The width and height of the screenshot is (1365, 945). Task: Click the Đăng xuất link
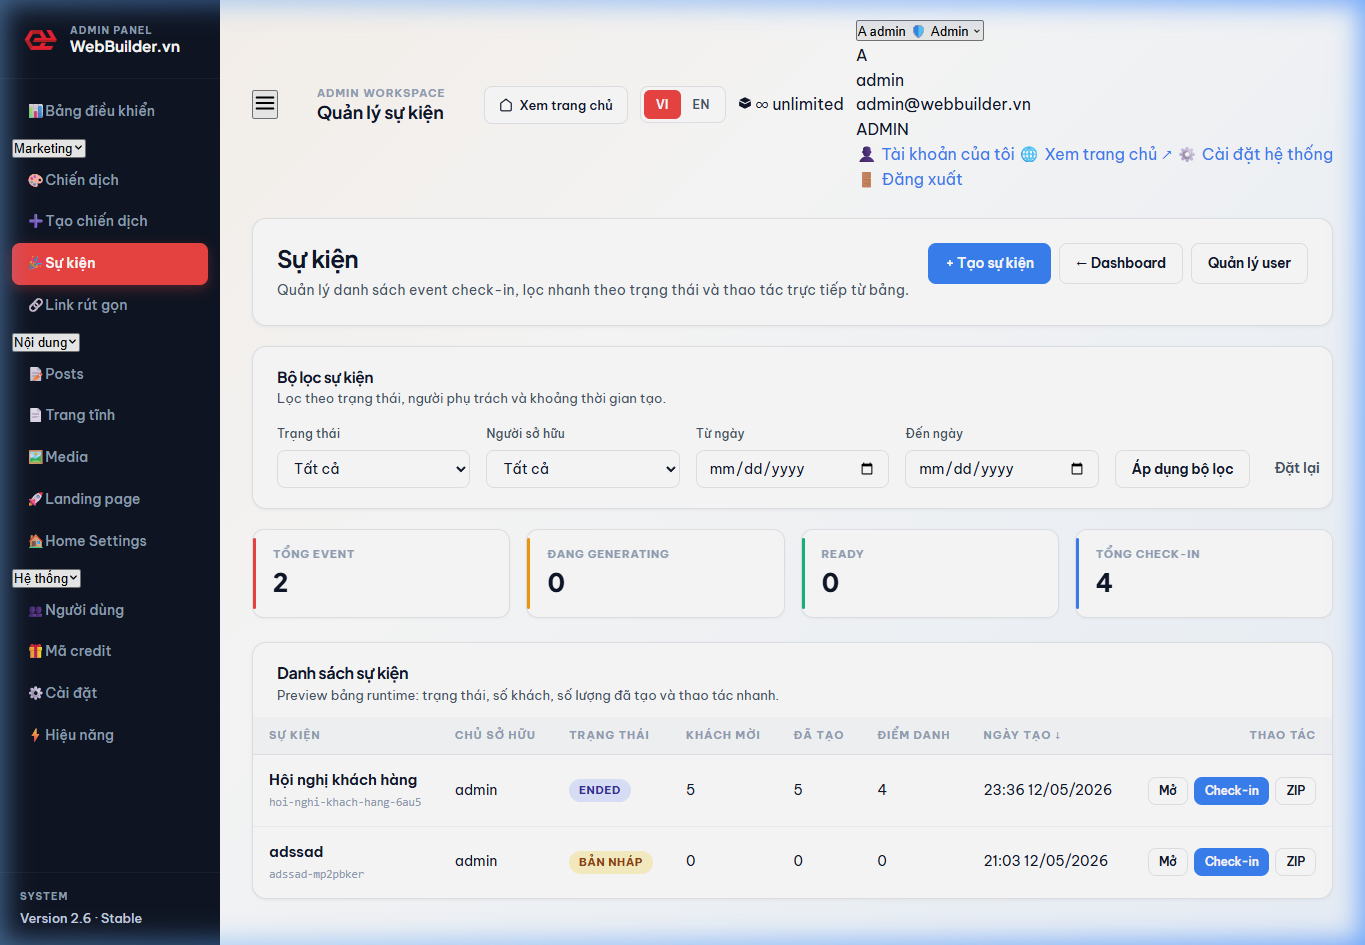click(x=922, y=179)
